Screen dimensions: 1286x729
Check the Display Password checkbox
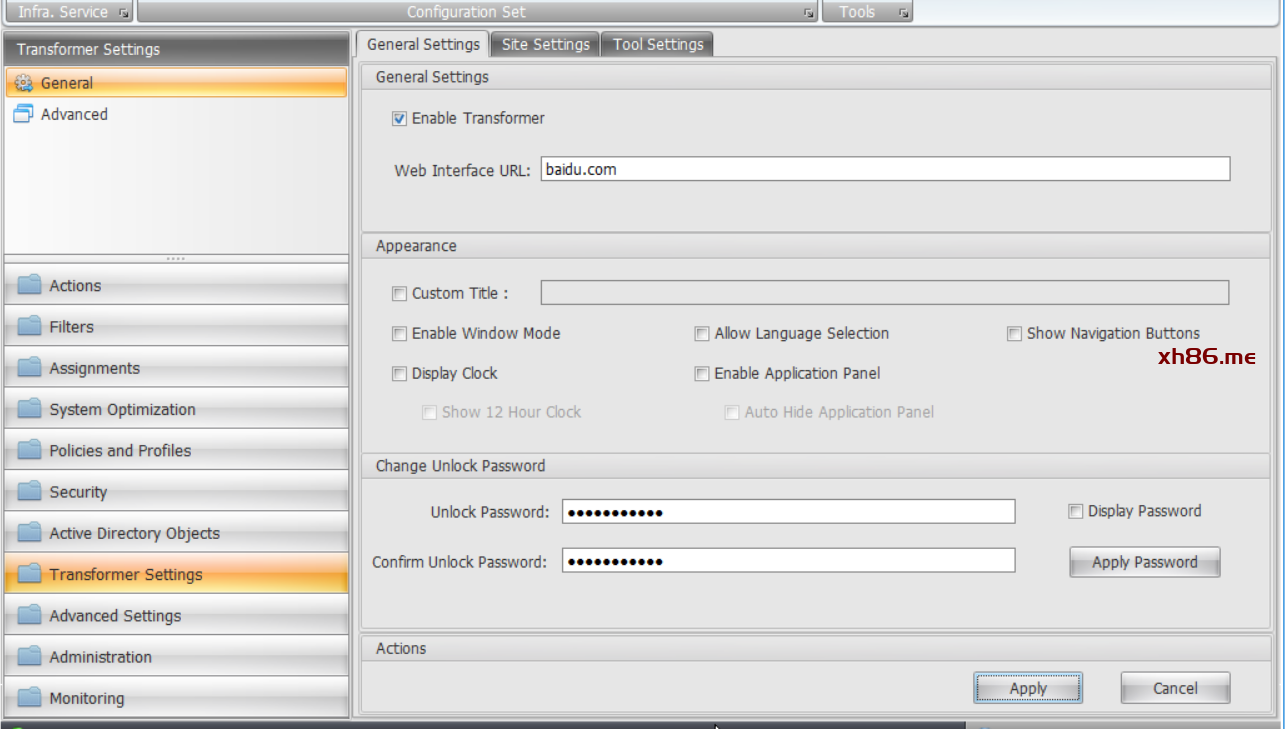(x=1076, y=512)
